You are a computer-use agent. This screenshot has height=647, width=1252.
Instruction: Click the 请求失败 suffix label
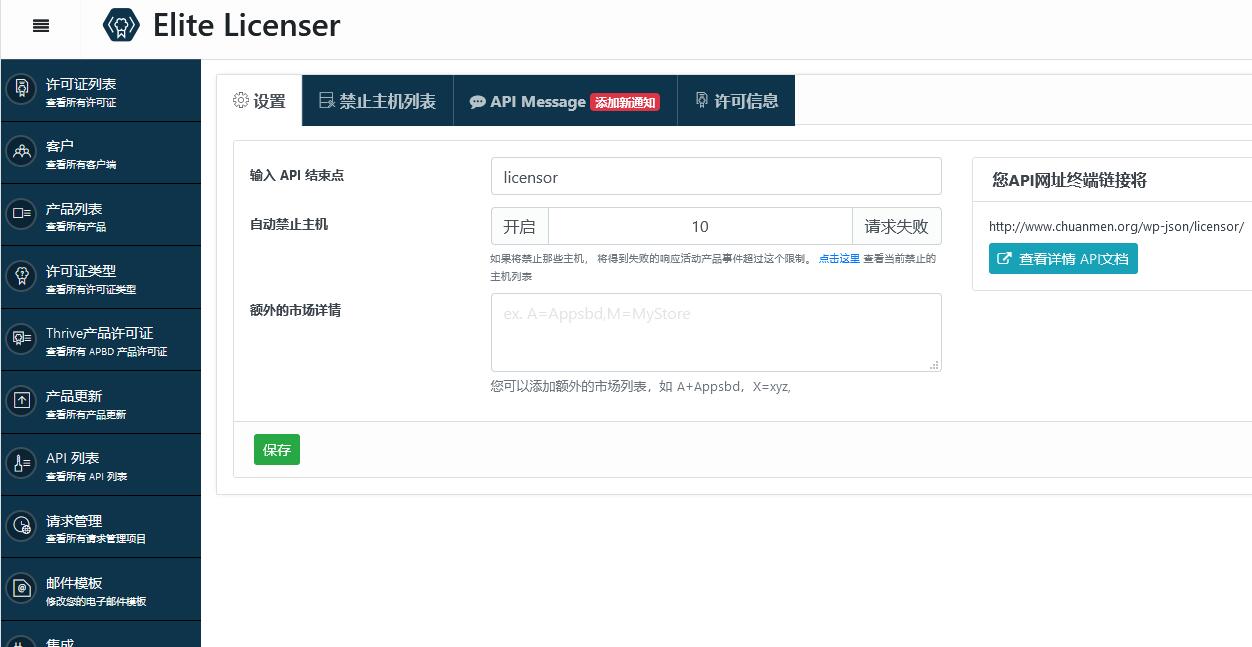pyautogui.click(x=897, y=226)
